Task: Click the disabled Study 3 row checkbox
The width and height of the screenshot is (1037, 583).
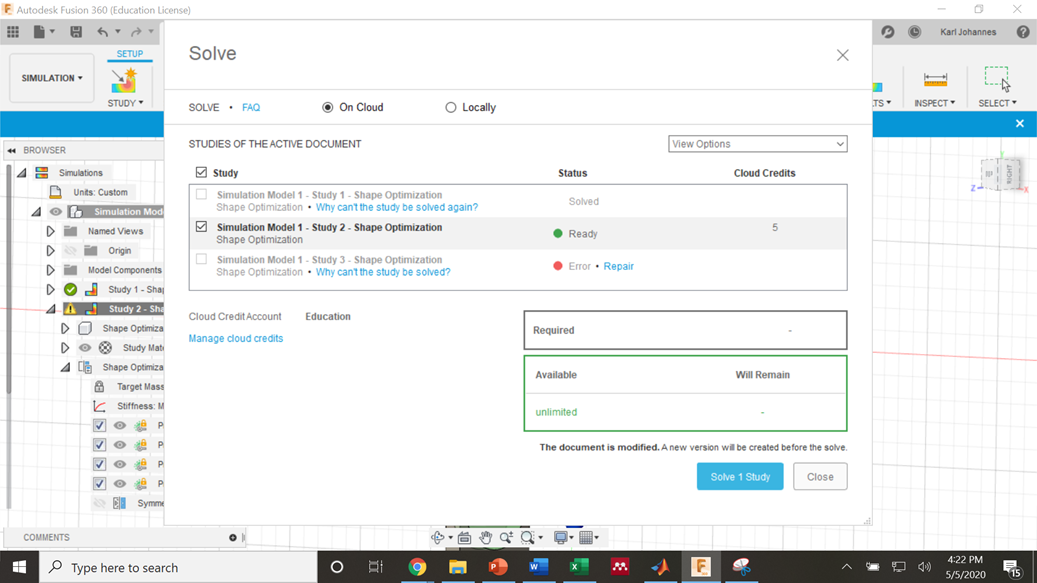Action: point(201,259)
